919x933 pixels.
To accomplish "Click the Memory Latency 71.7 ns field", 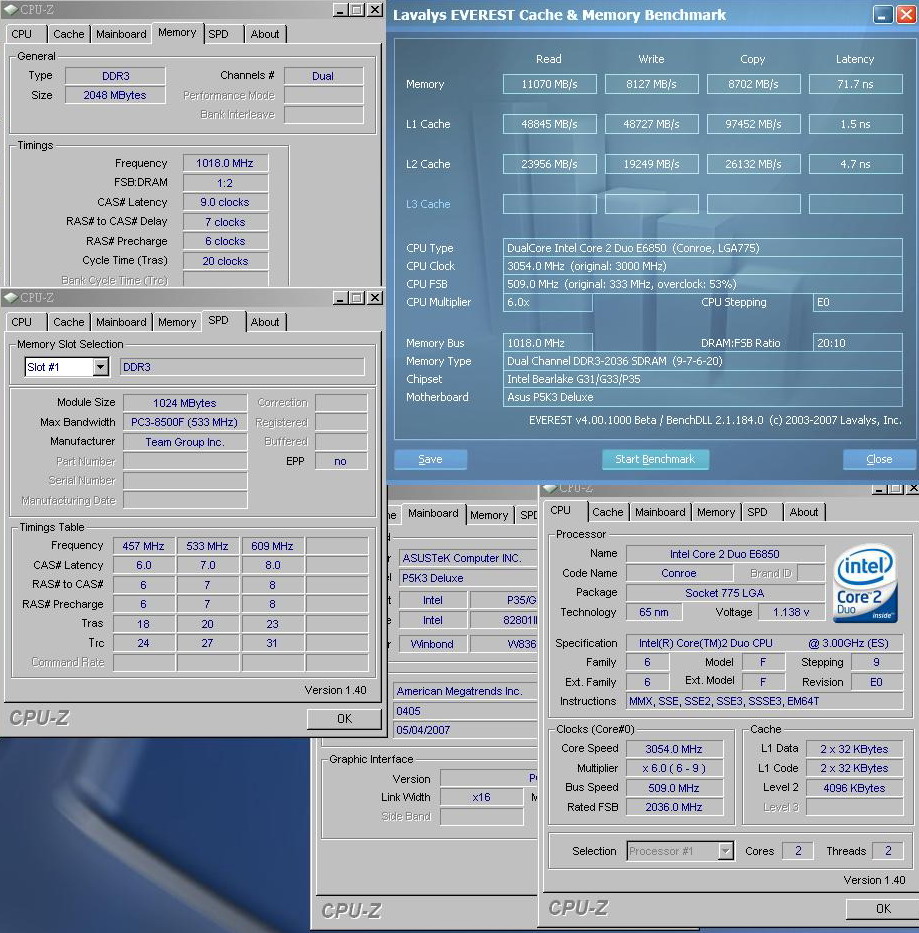I will pyautogui.click(x=855, y=84).
